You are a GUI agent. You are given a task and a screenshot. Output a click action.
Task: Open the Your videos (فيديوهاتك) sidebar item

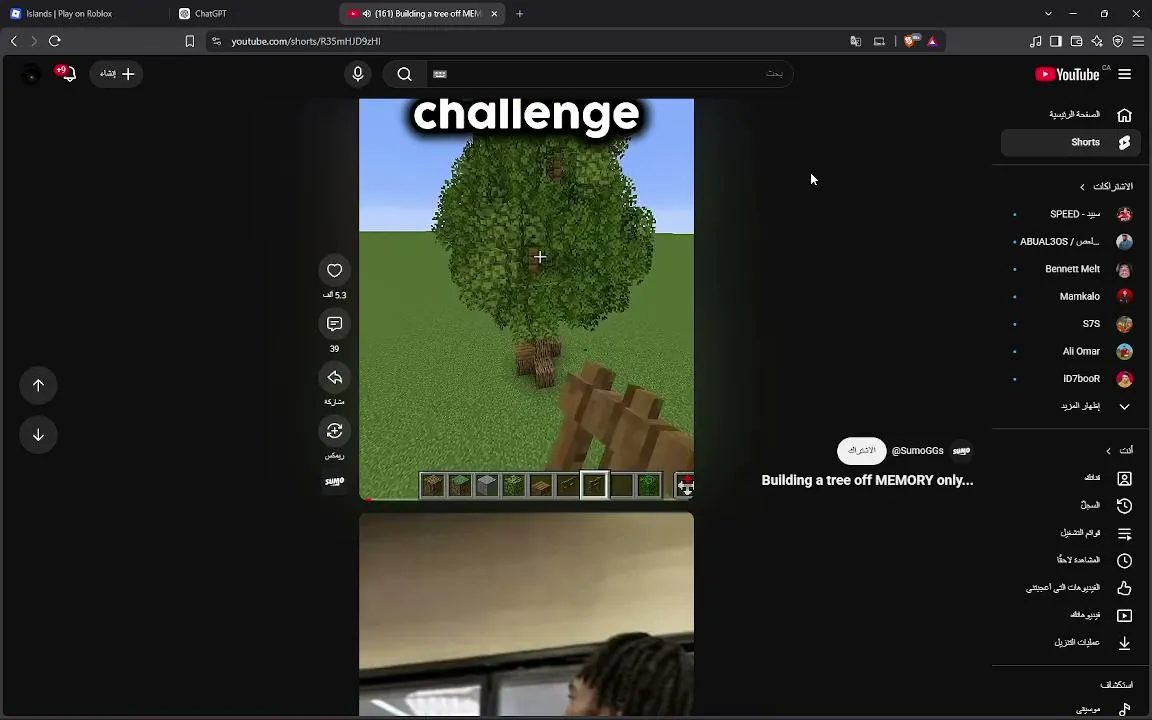pos(1071,616)
